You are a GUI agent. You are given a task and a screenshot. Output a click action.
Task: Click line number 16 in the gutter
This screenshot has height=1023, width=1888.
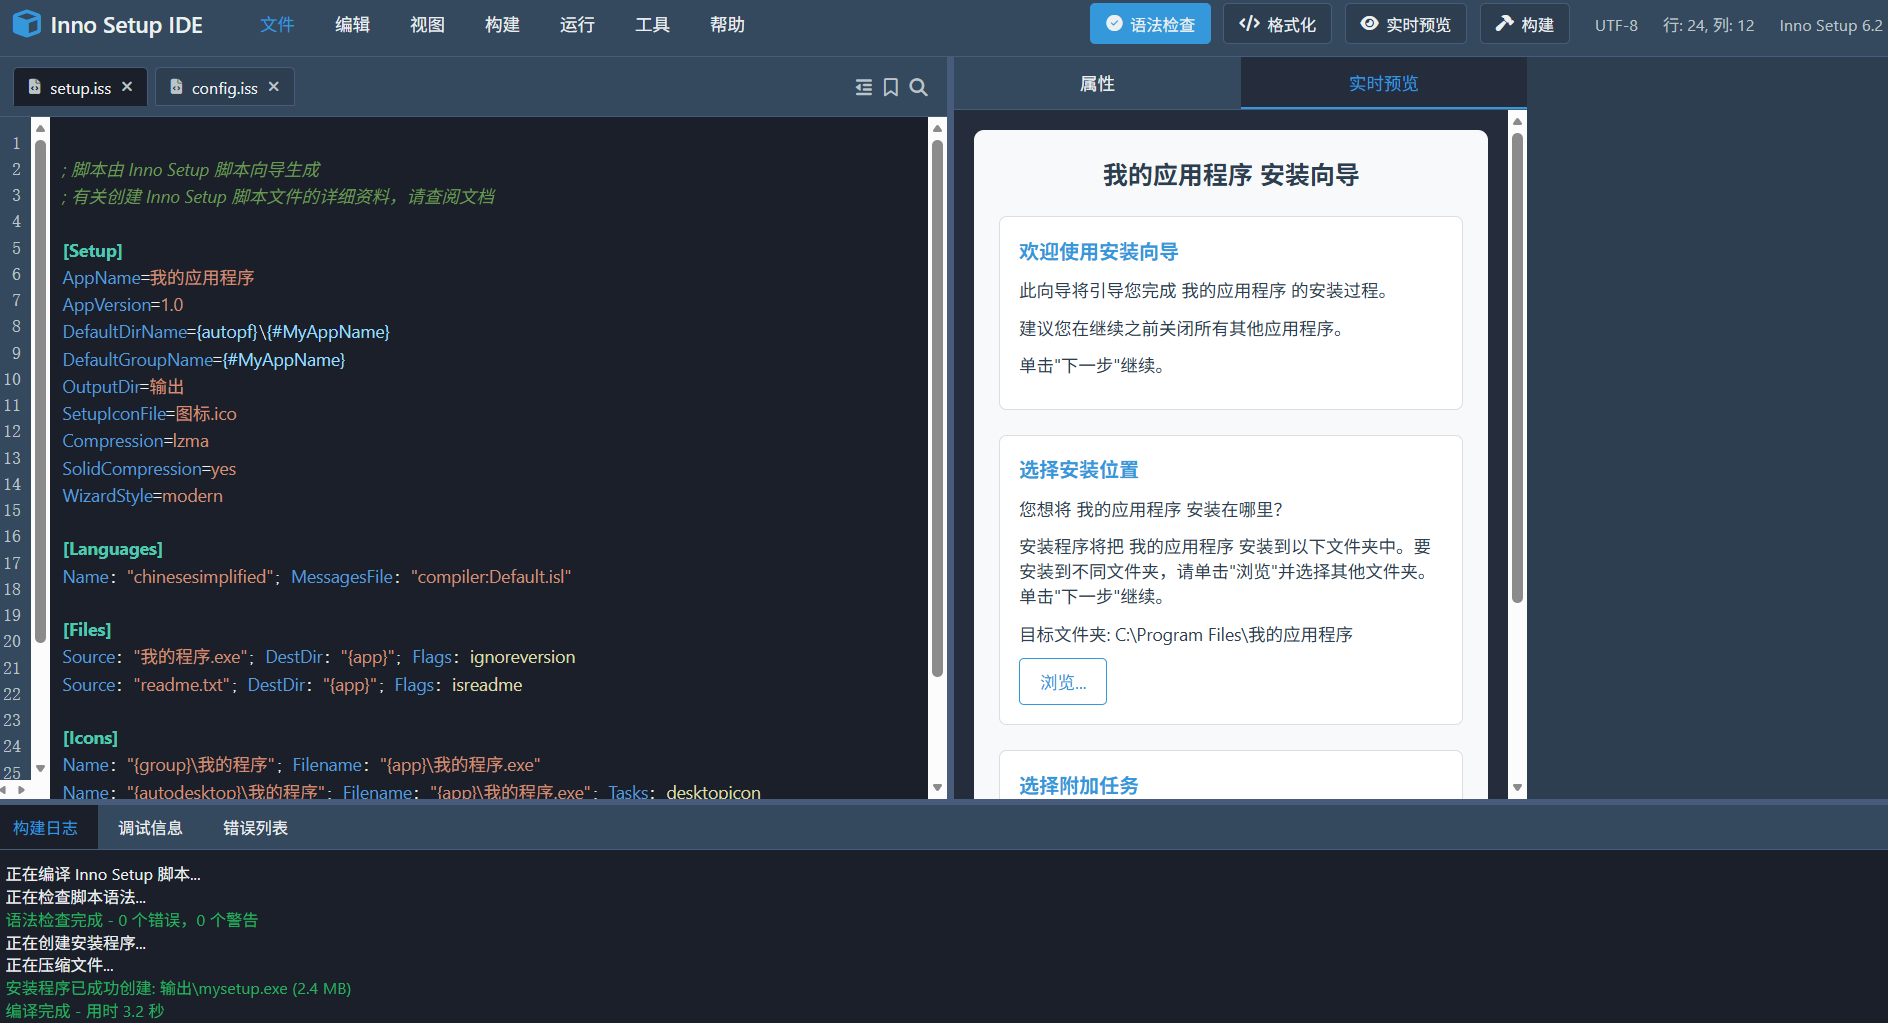click(12, 536)
